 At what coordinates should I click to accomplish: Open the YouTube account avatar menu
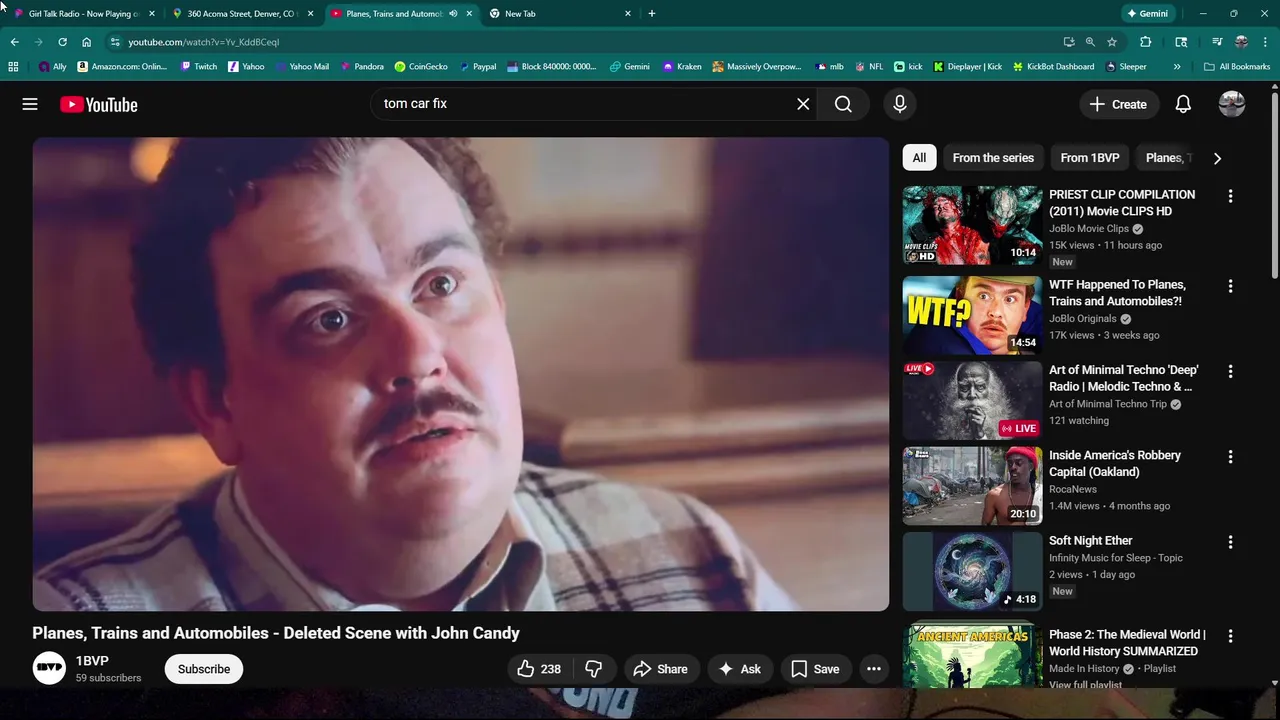pyautogui.click(x=1232, y=104)
